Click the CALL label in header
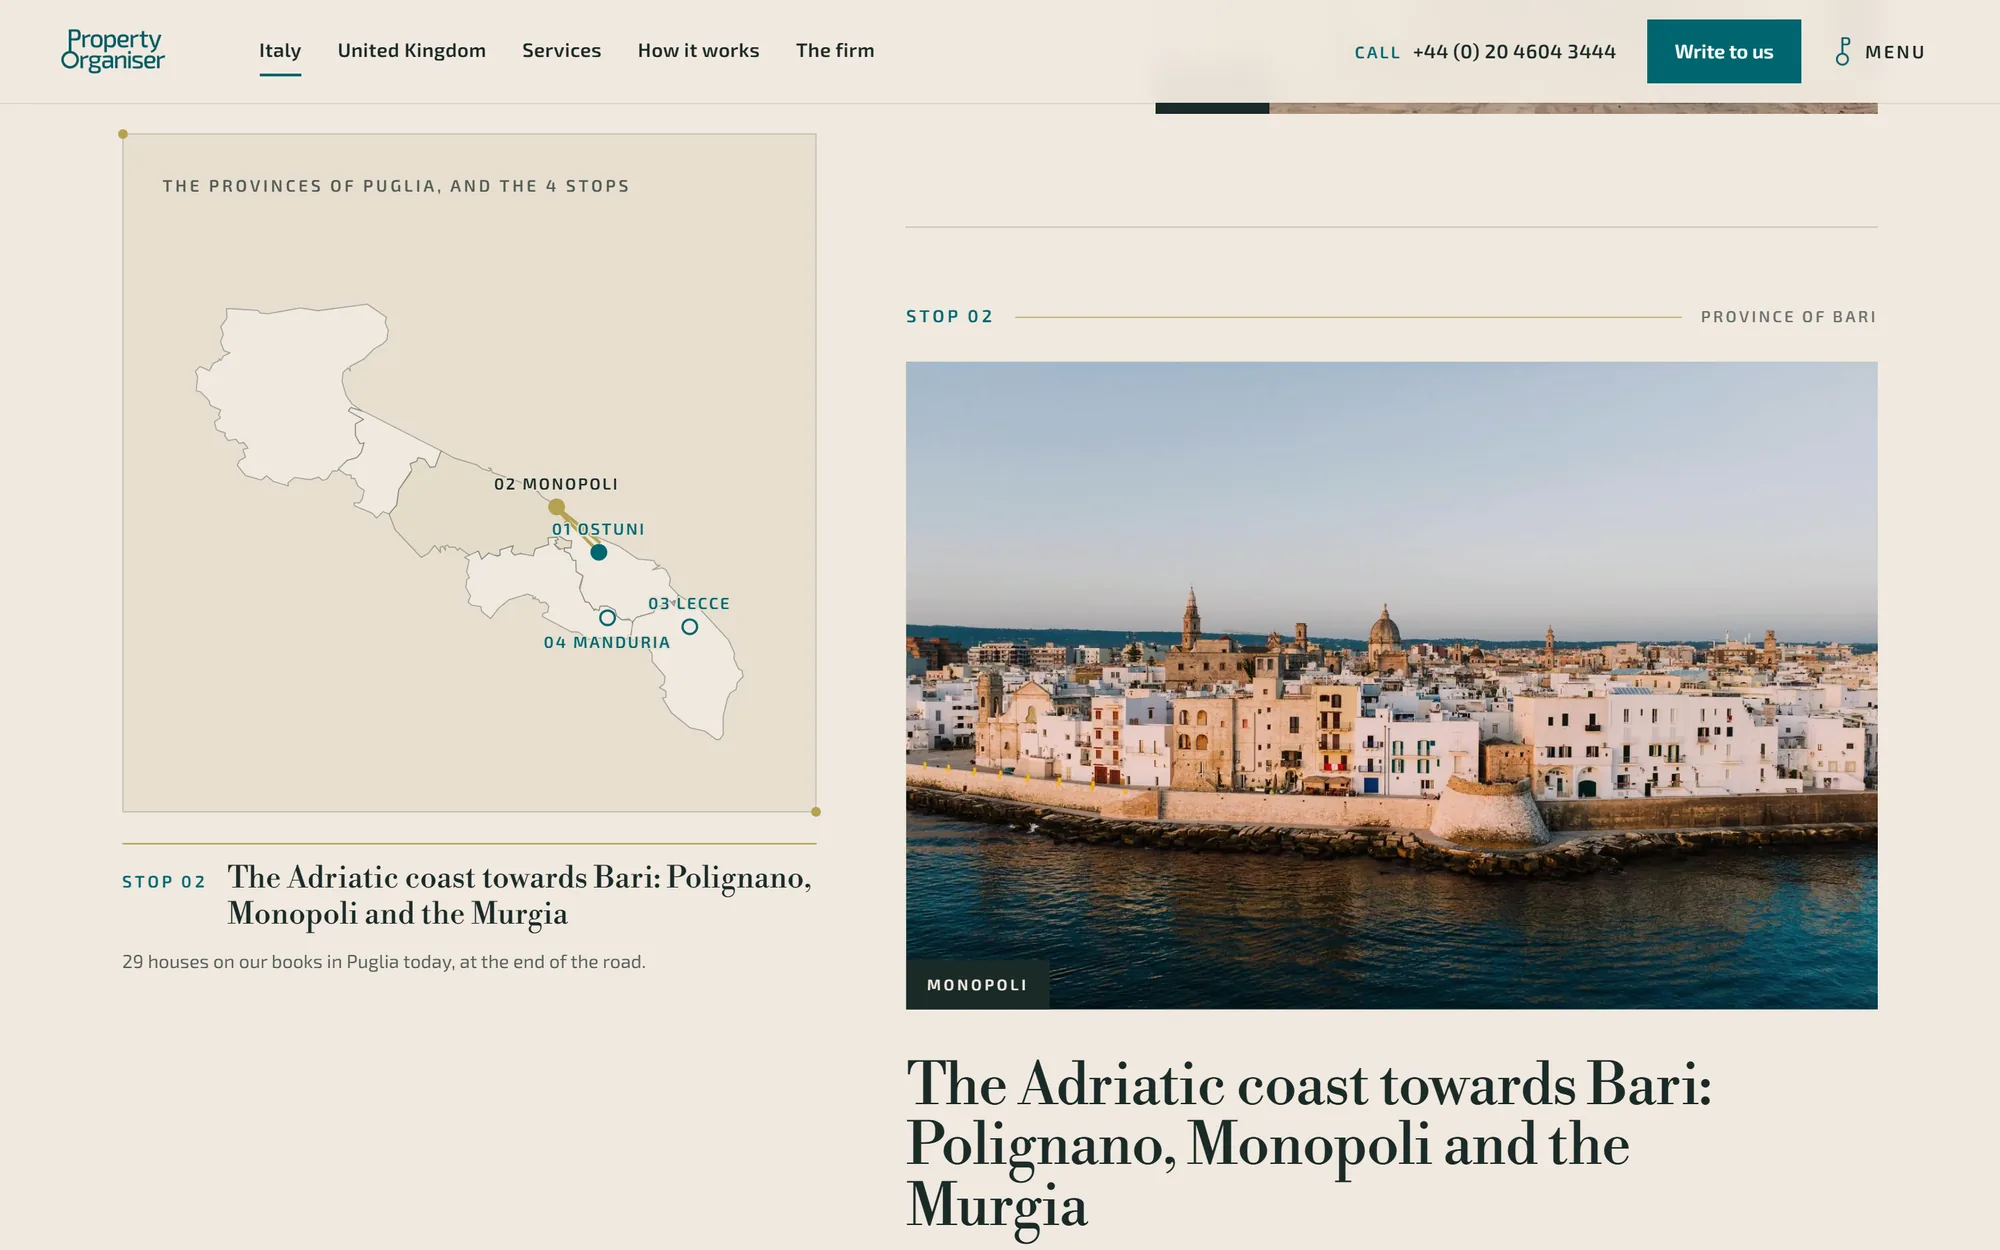Screen dimensions: 2000x1250 coord(1377,53)
